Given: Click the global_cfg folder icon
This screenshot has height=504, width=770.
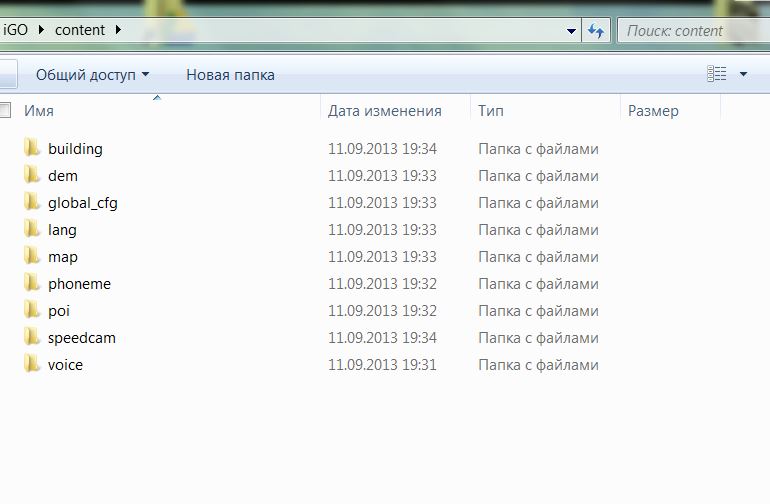Looking at the screenshot, I should click(32, 203).
